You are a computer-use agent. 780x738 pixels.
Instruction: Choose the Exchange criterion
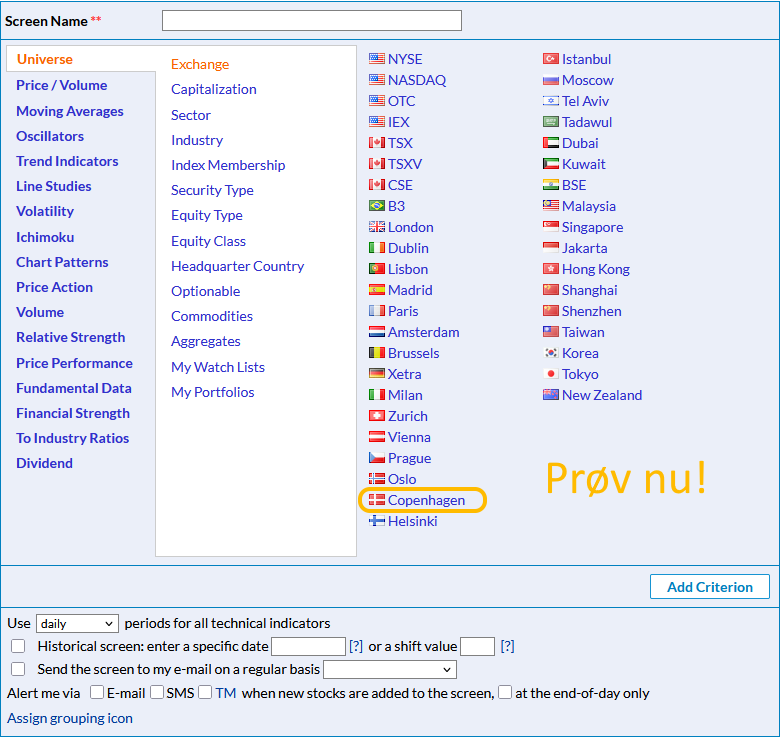point(200,64)
